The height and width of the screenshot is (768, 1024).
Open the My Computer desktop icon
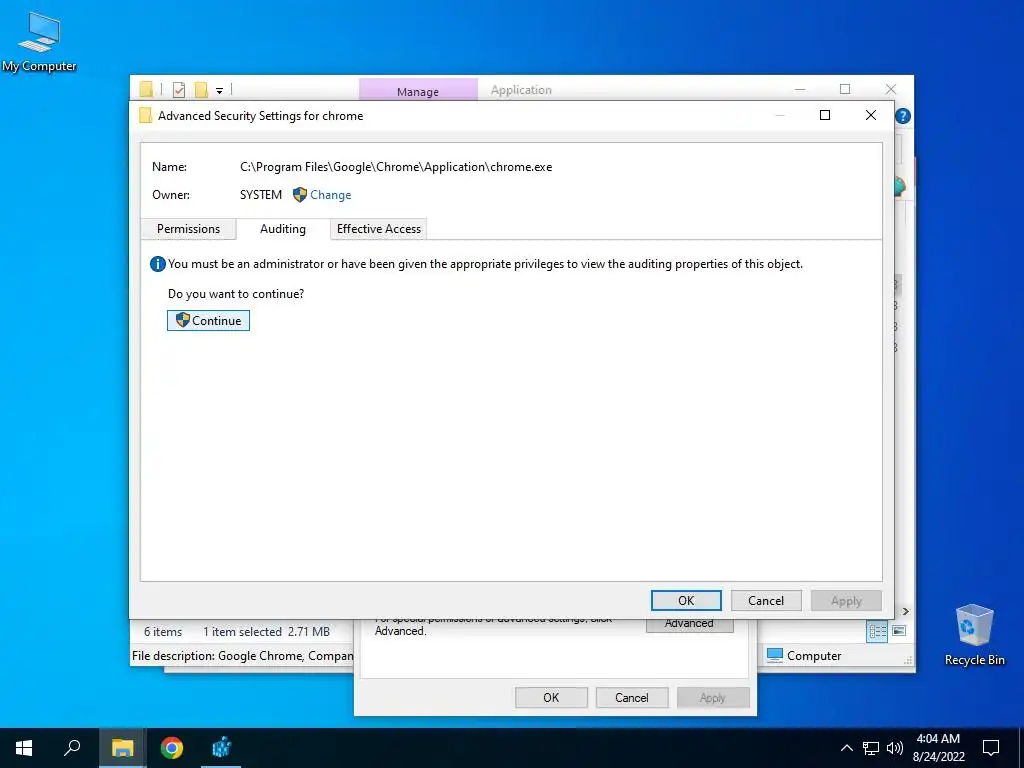[x=39, y=41]
